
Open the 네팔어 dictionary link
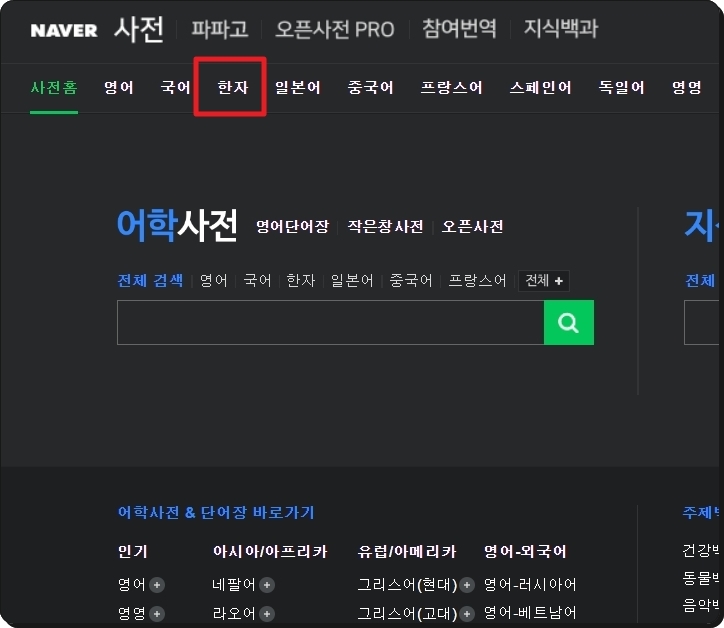pos(234,585)
